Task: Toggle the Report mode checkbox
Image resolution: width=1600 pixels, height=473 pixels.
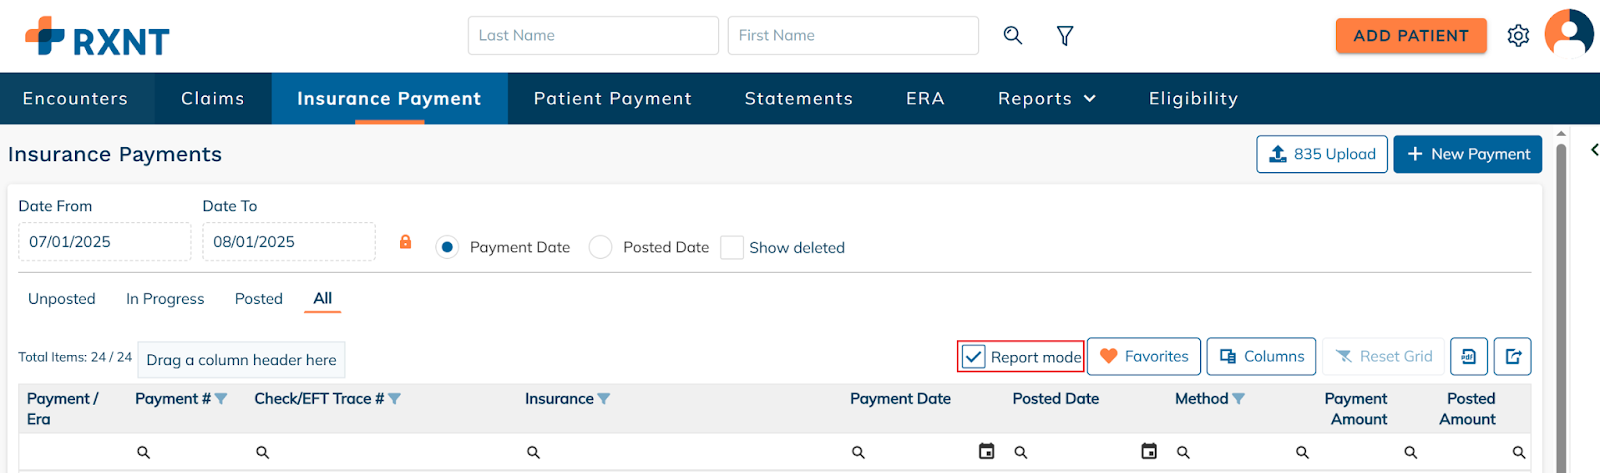Action: coord(973,357)
